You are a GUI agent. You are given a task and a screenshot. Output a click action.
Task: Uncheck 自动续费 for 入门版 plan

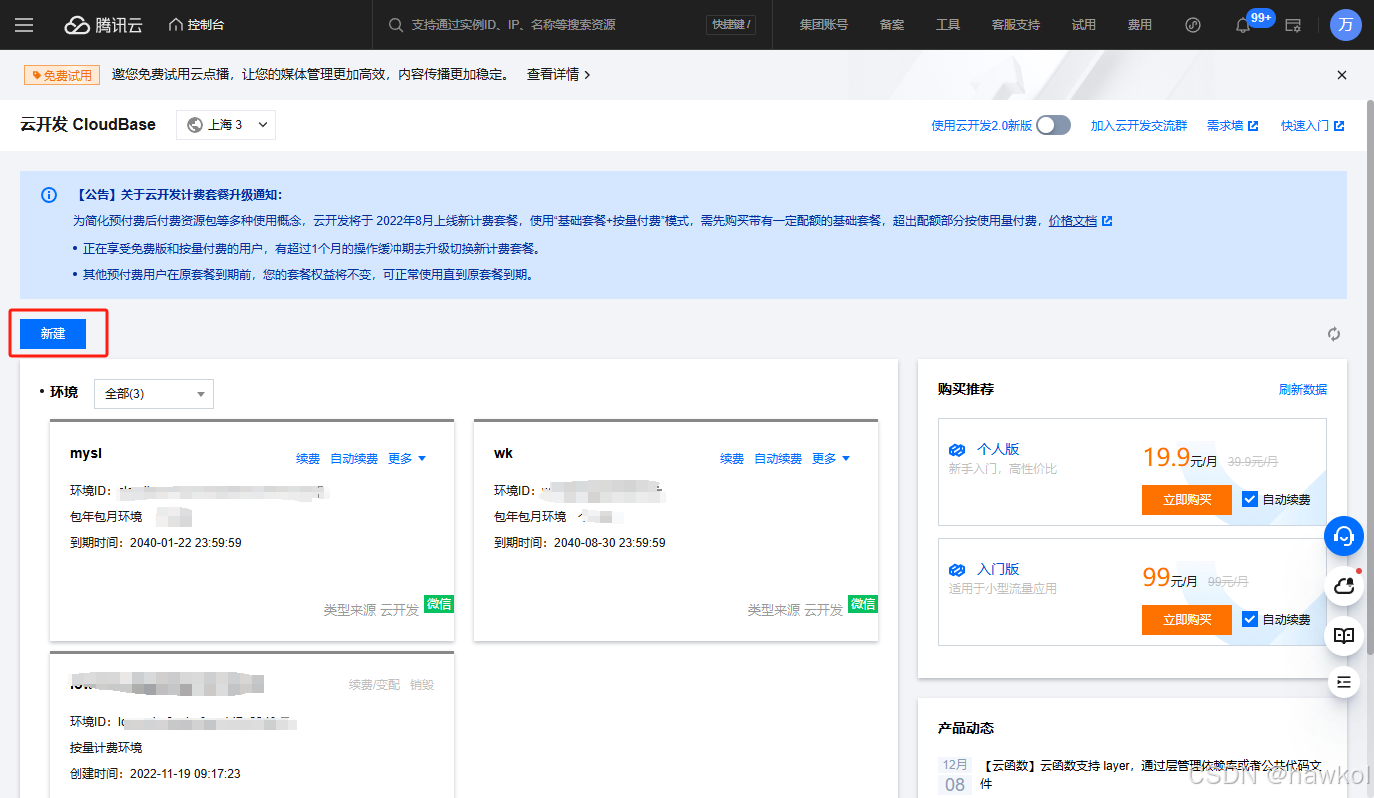click(1250, 619)
